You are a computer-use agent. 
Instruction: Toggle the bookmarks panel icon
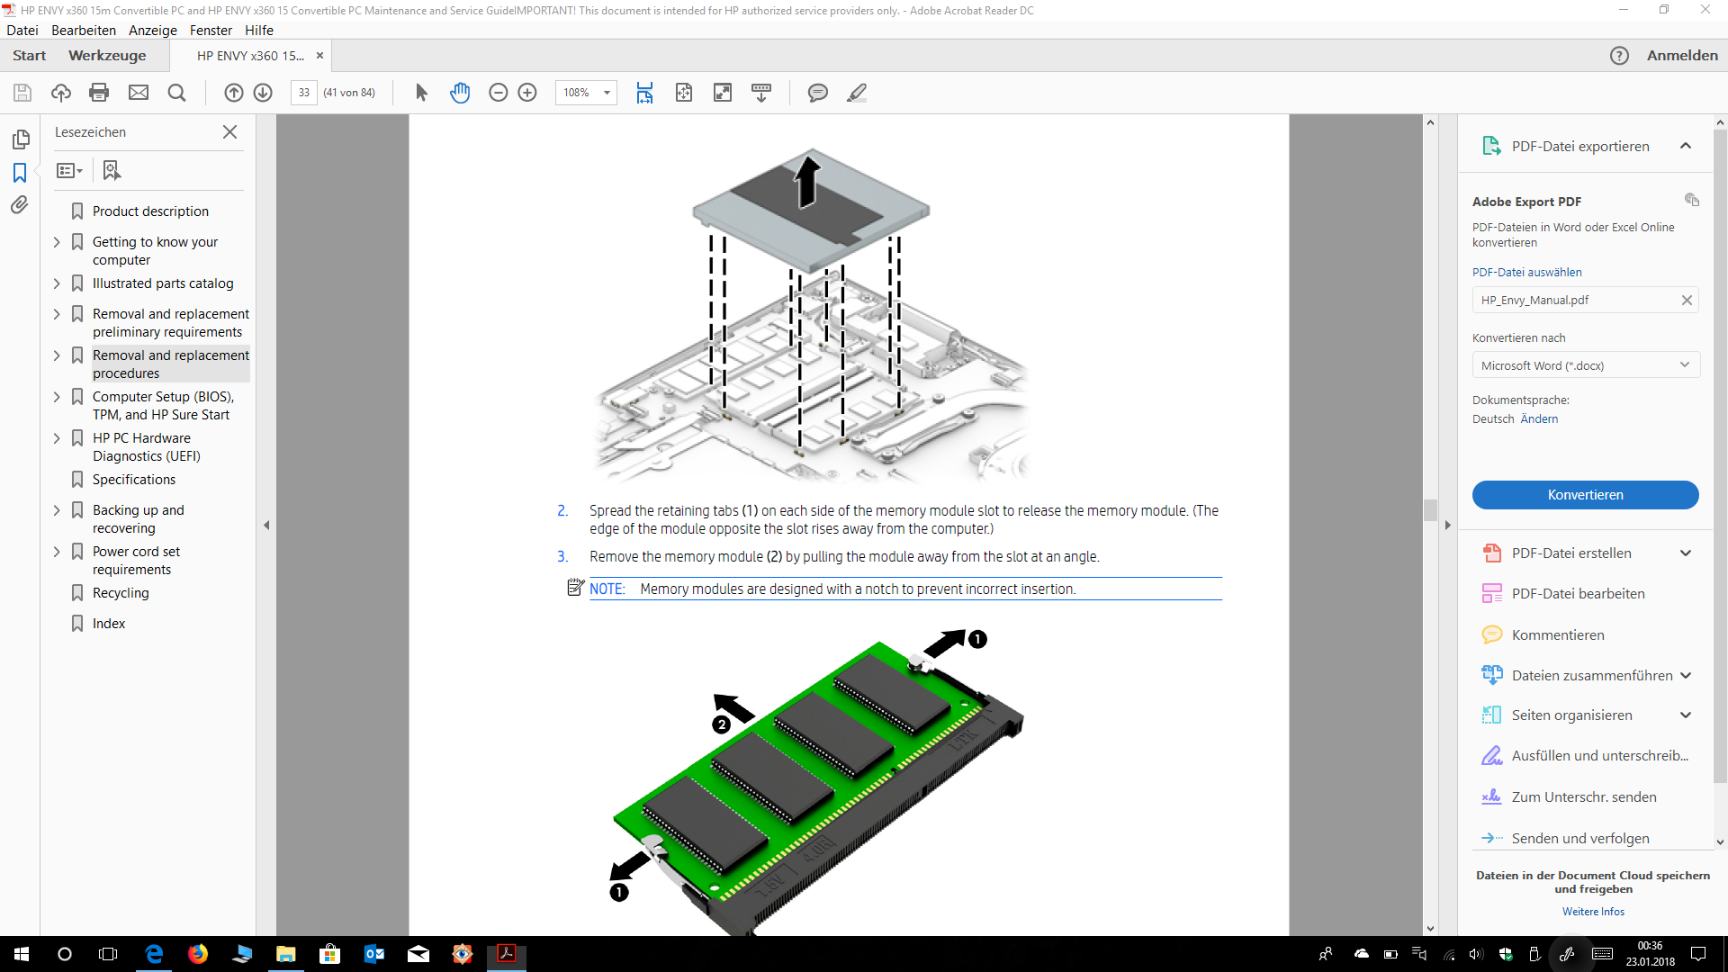point(20,173)
